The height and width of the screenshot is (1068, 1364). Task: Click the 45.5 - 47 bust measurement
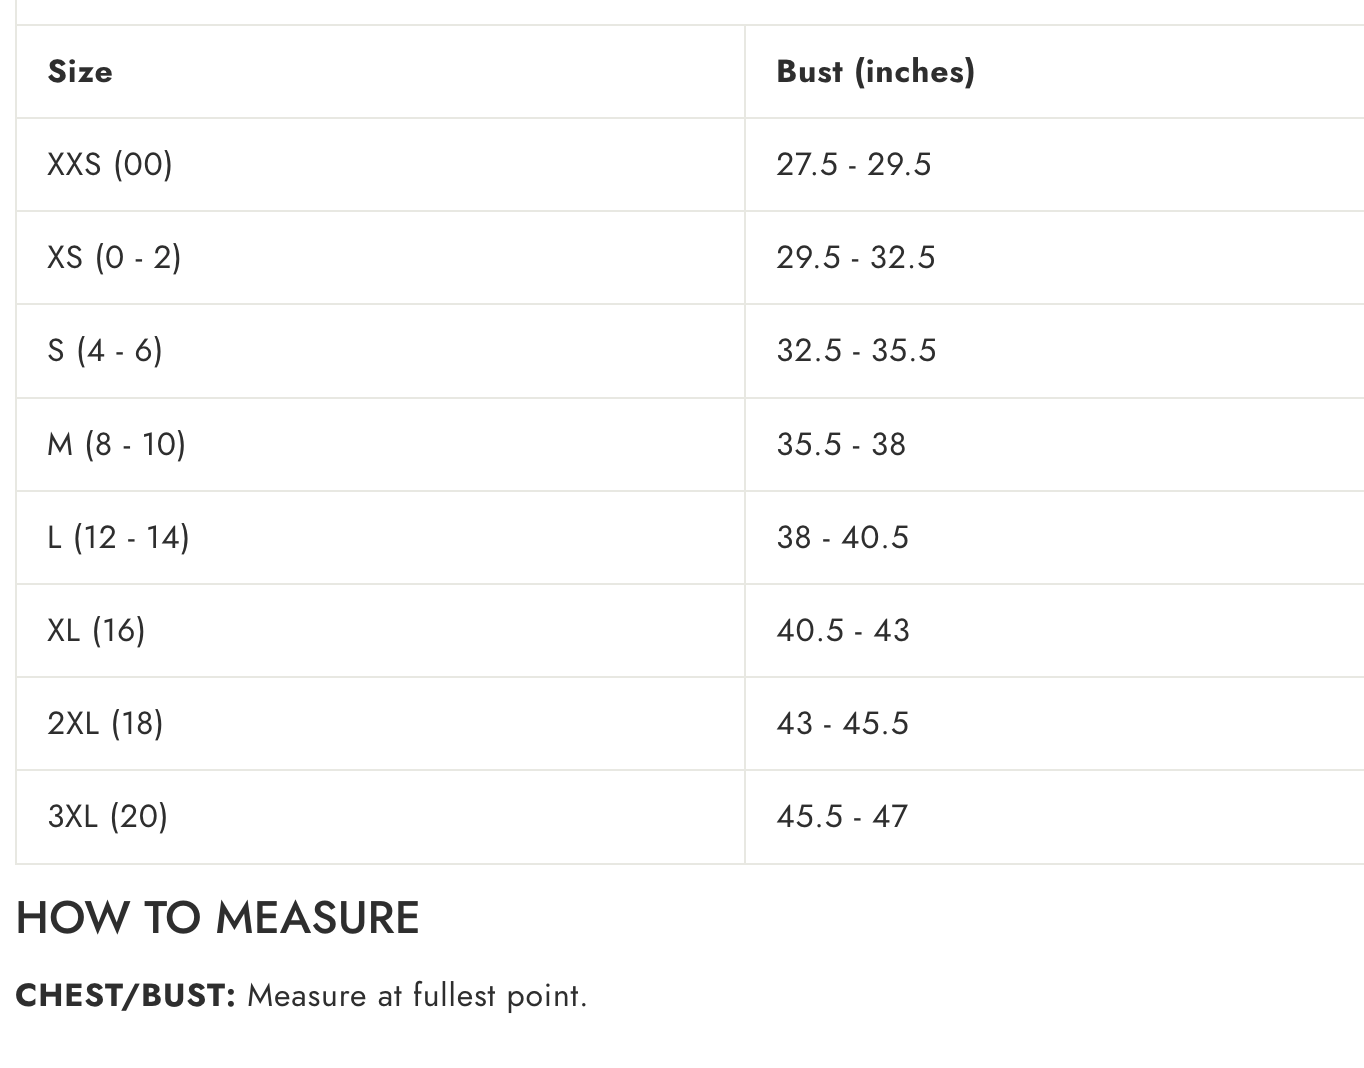click(842, 817)
